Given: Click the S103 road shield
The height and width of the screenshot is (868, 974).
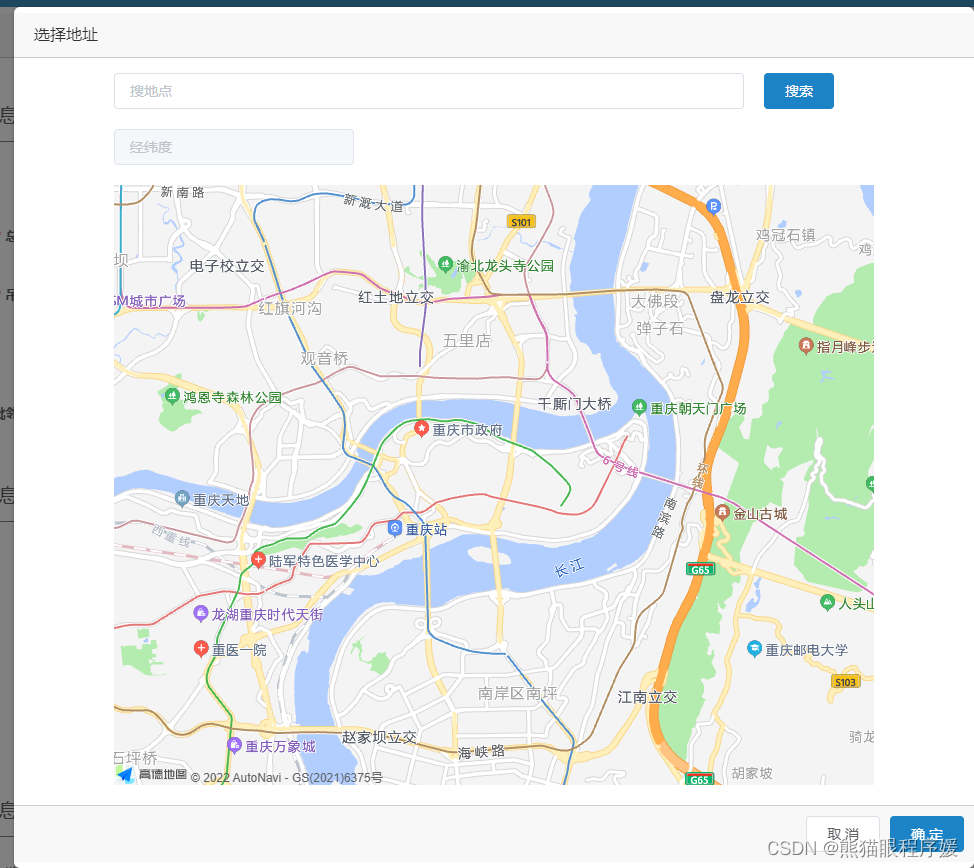Looking at the screenshot, I should point(845,682).
